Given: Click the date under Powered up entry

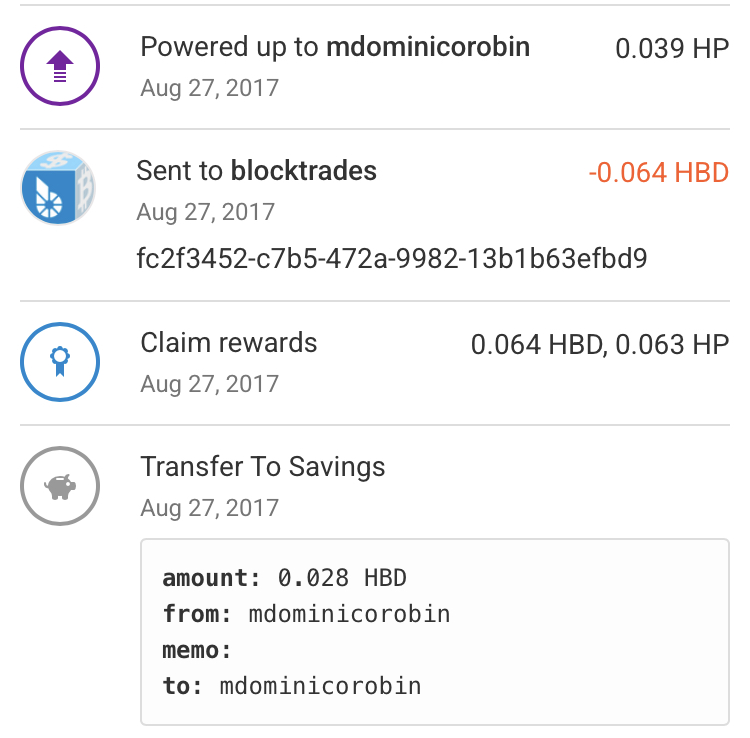Looking at the screenshot, I should [x=209, y=88].
